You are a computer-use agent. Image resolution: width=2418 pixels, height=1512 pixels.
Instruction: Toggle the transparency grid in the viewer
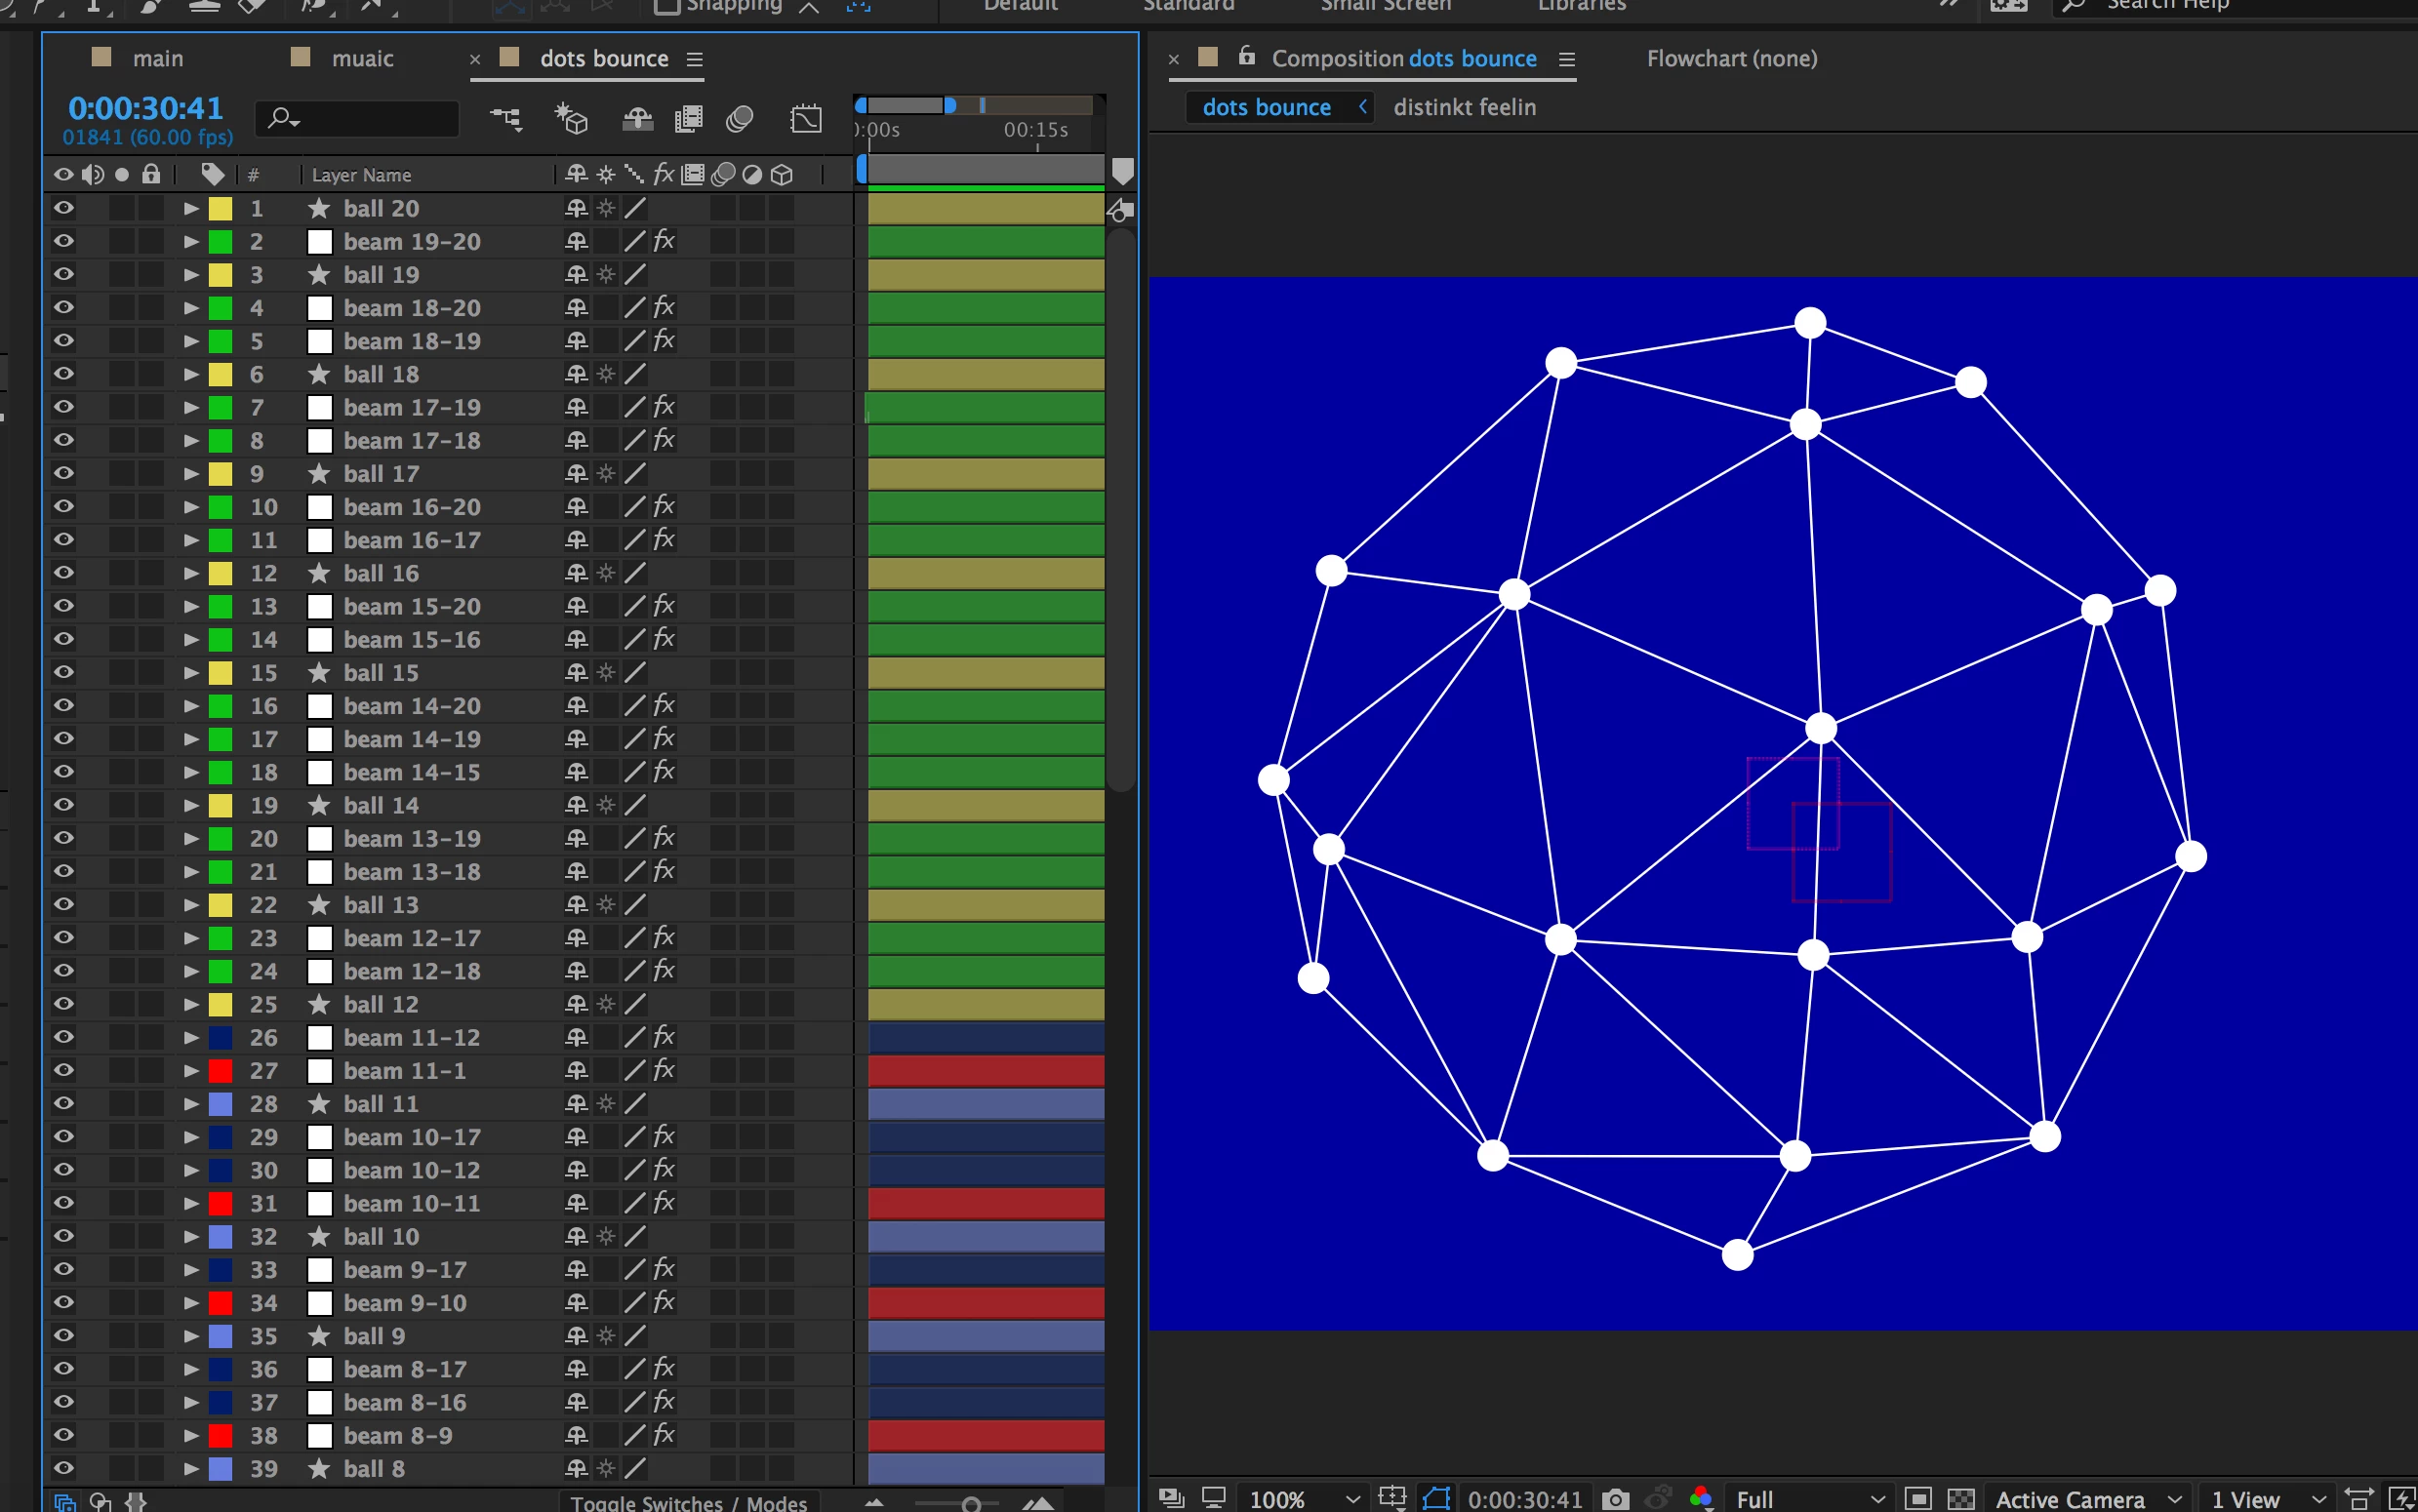point(1961,1498)
